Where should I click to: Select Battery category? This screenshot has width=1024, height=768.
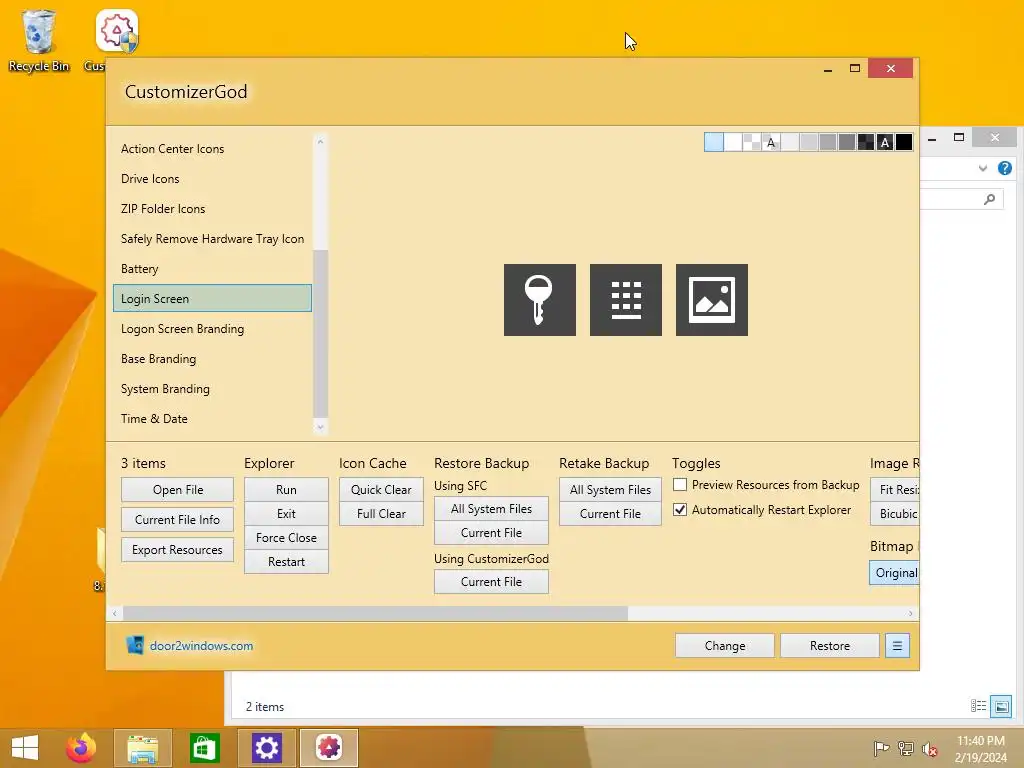212,269
